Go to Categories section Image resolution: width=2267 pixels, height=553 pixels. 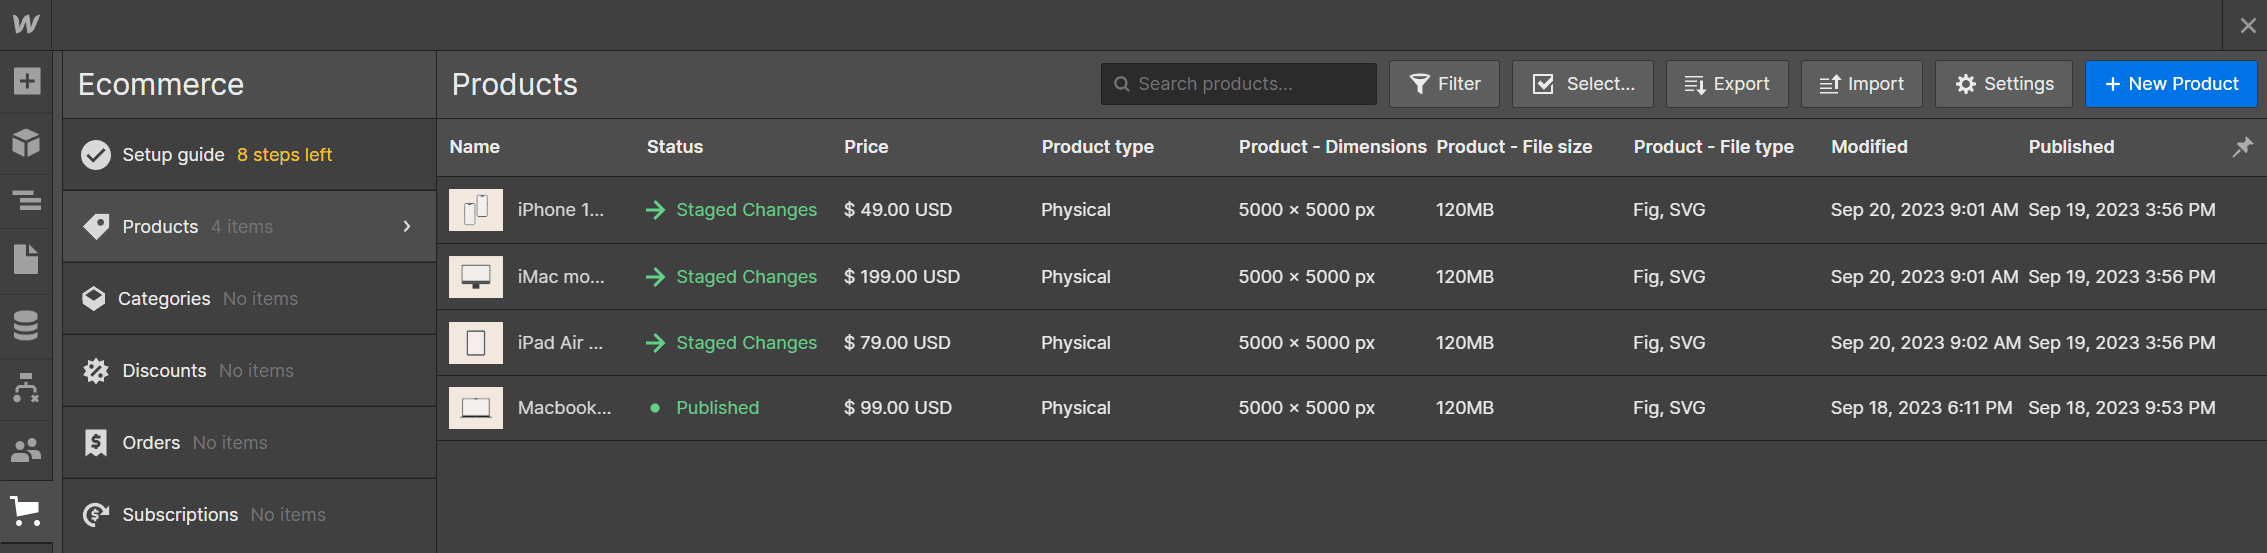[249, 299]
